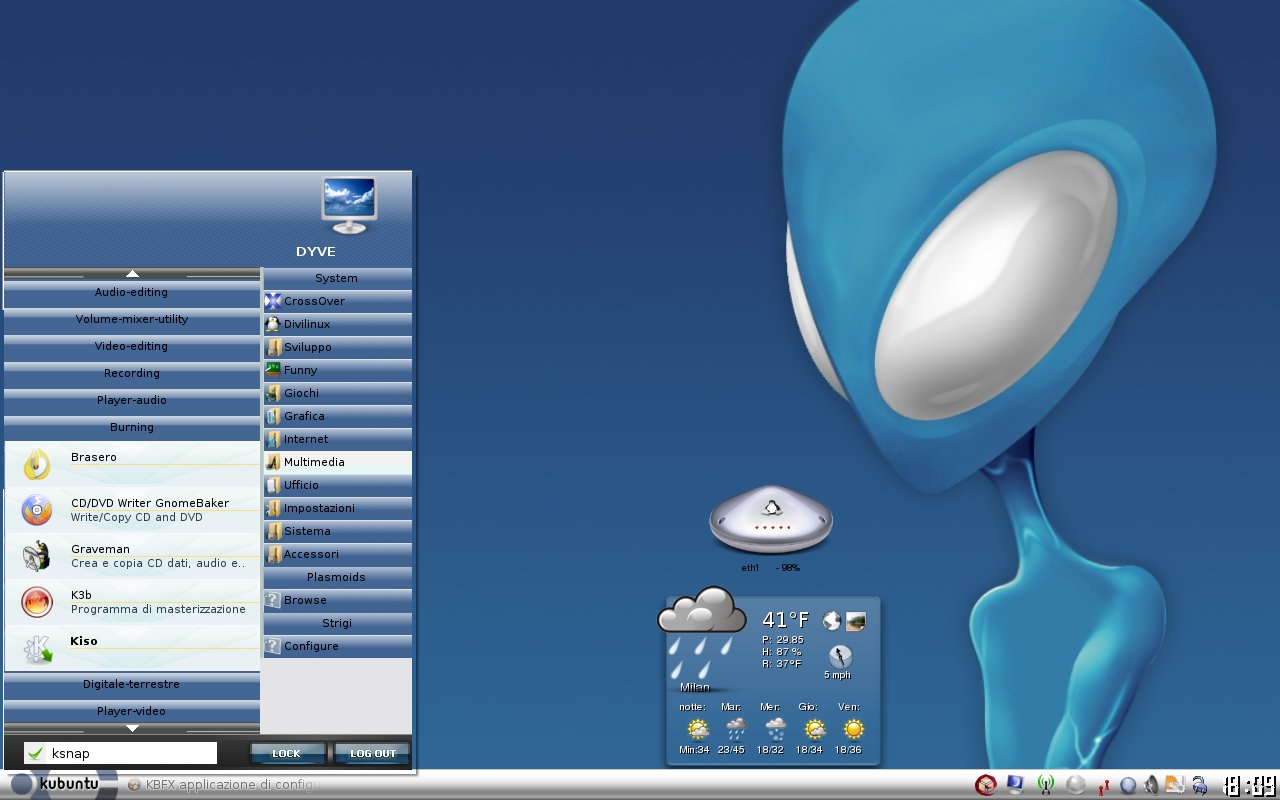Click the kubuntu start button
The image size is (1280, 800).
point(58,784)
